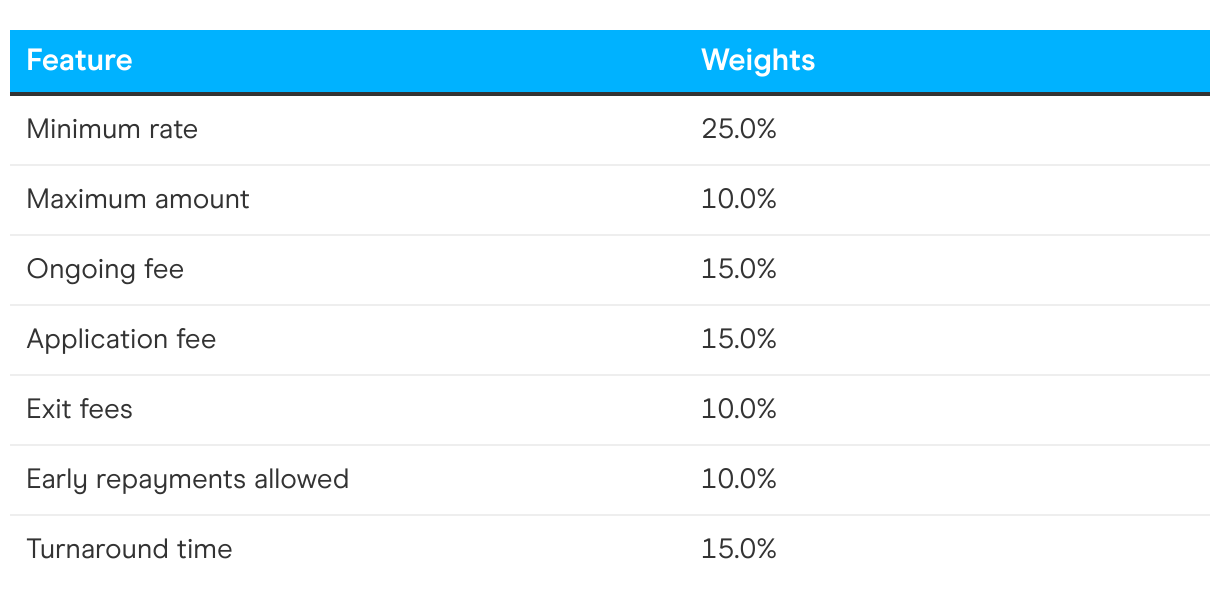Click the Weights column header
This screenshot has height=594, width=1220.
(x=758, y=60)
